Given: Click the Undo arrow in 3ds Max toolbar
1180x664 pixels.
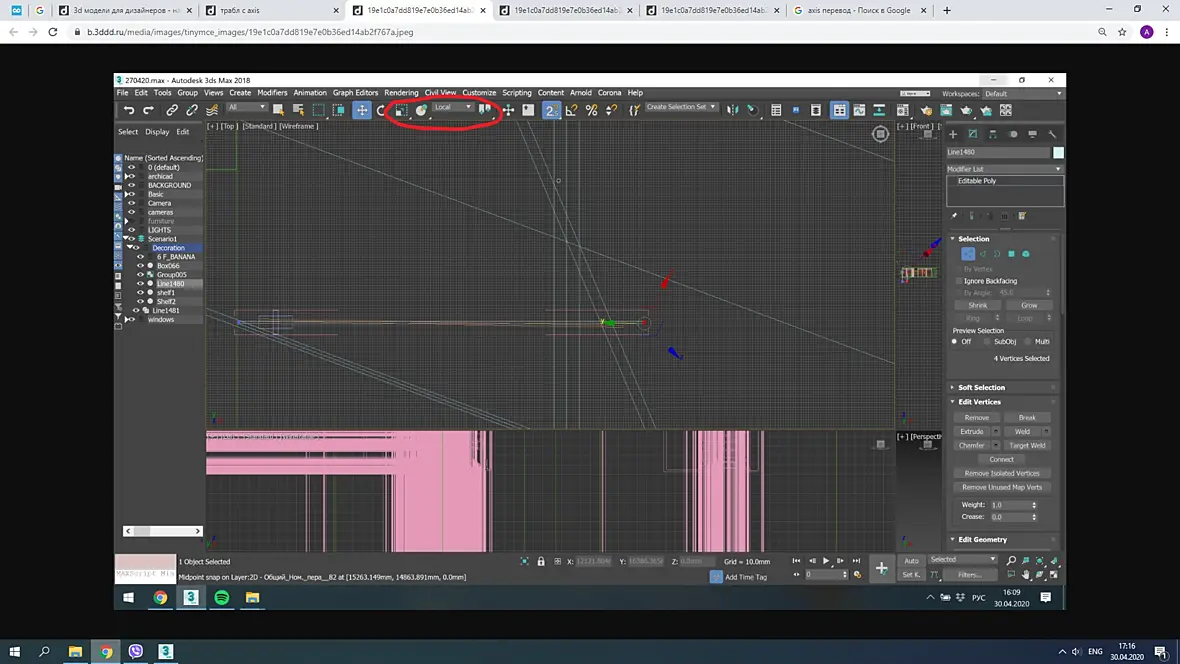Looking at the screenshot, I should (129, 111).
